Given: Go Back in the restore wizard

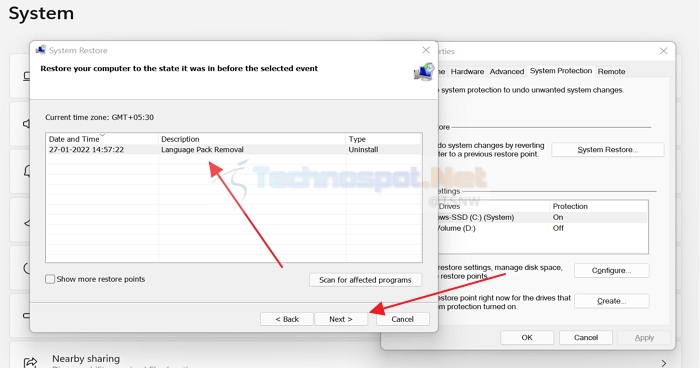Looking at the screenshot, I should [287, 319].
